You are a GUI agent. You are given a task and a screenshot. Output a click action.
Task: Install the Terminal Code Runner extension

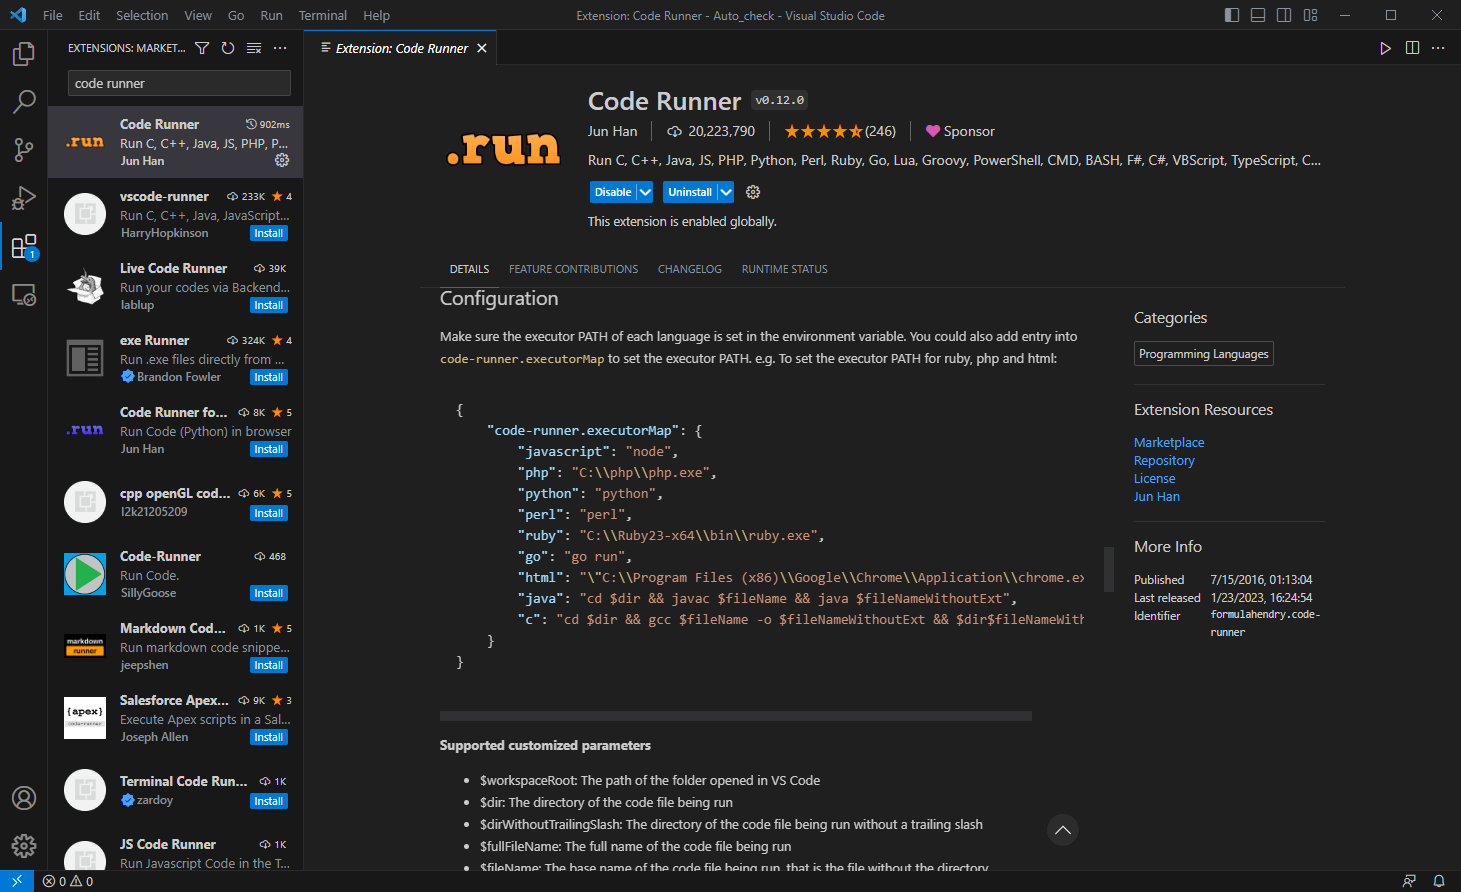(x=269, y=801)
